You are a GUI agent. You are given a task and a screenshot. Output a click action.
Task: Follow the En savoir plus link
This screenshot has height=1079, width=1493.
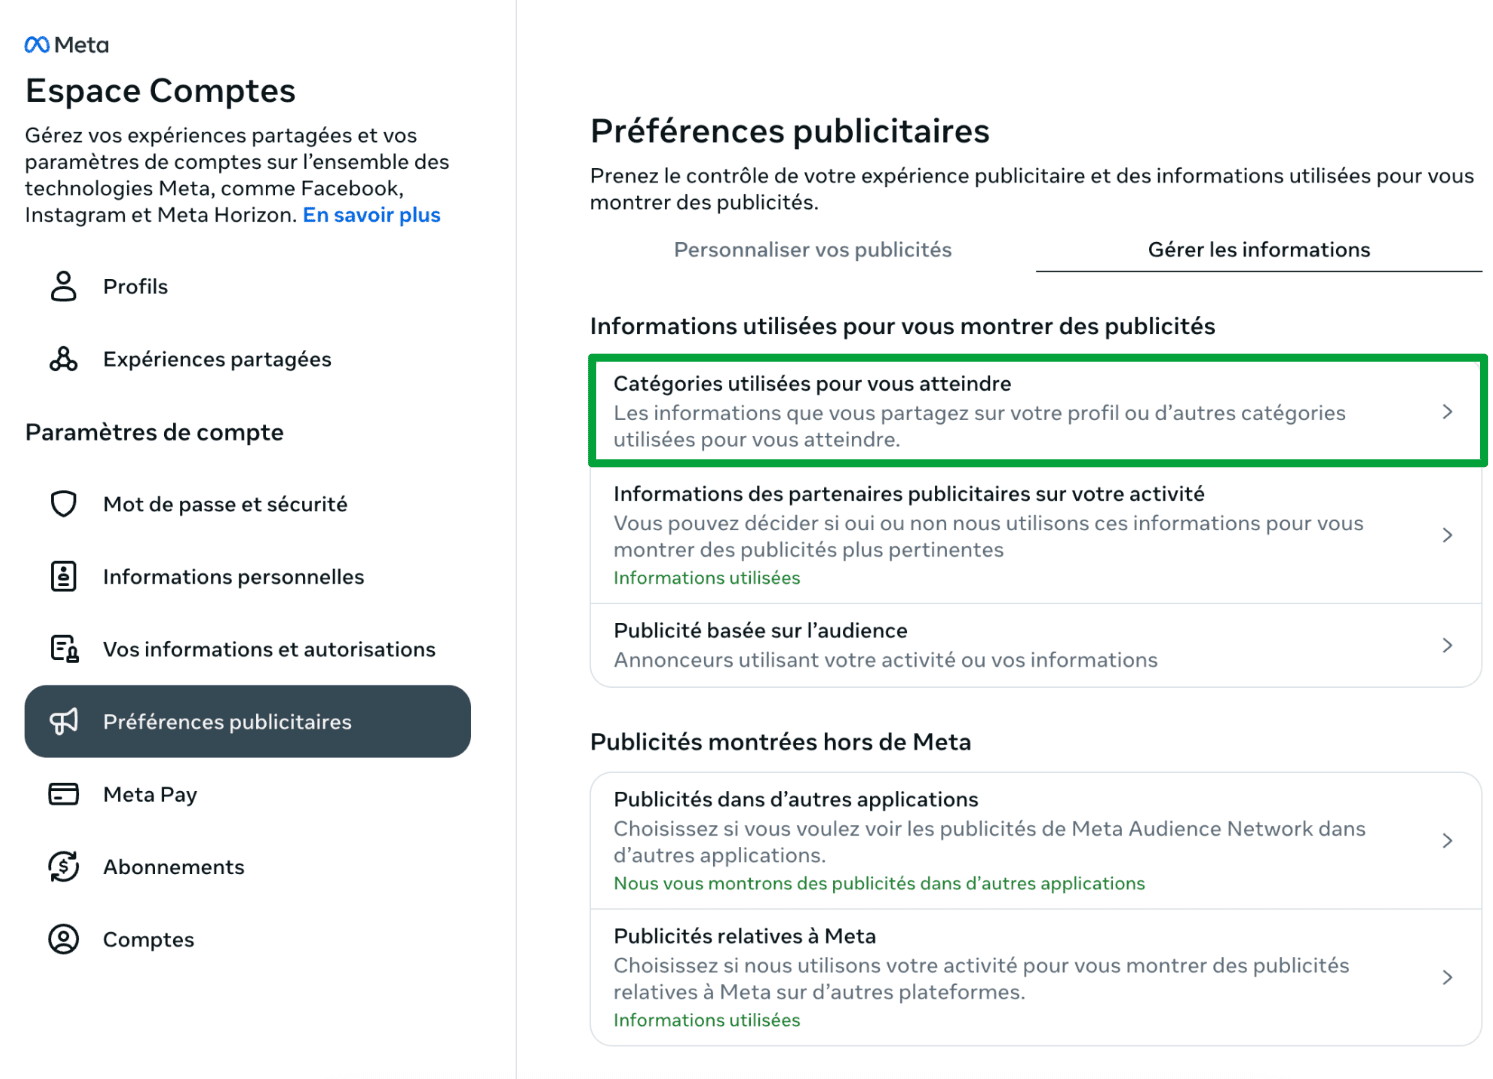(x=372, y=215)
